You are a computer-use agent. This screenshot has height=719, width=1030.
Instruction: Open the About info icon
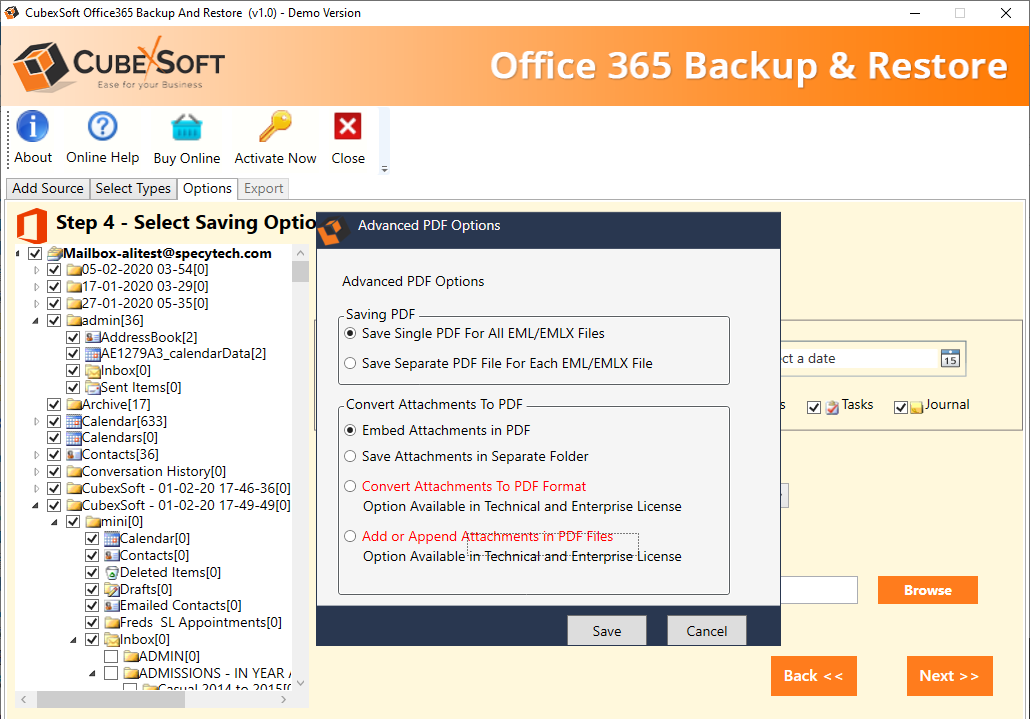33,127
